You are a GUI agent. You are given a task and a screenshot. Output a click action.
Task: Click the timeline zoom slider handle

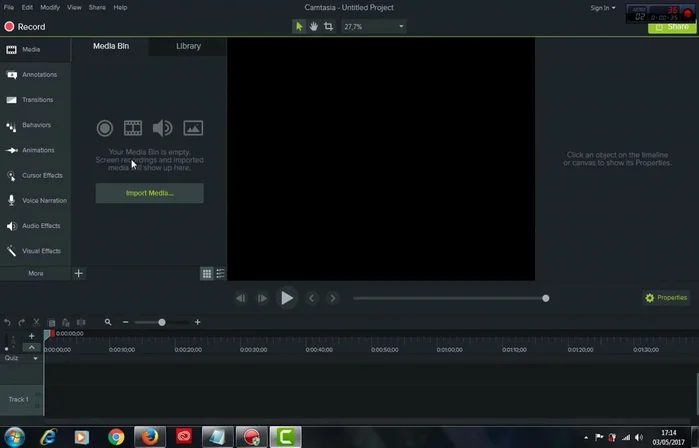point(162,322)
